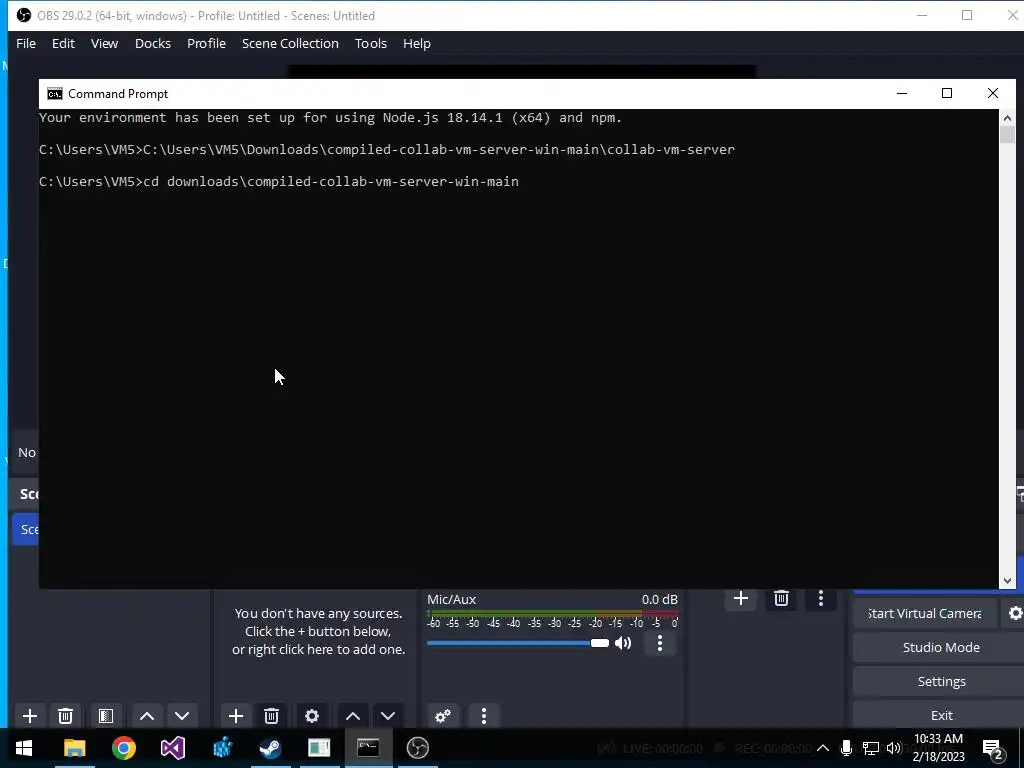Open the notification center icon
The height and width of the screenshot is (768, 1024).
pyautogui.click(x=993, y=748)
